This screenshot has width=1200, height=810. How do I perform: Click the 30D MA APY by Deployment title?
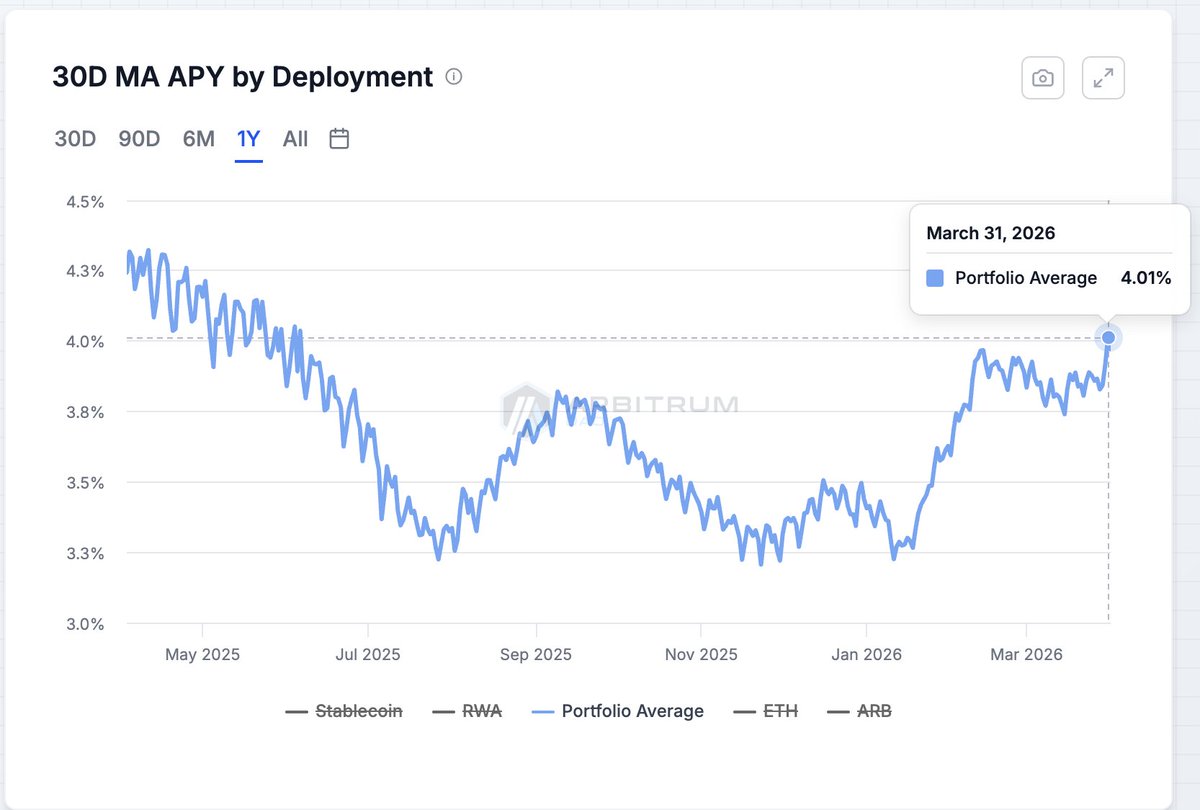pyautogui.click(x=240, y=77)
